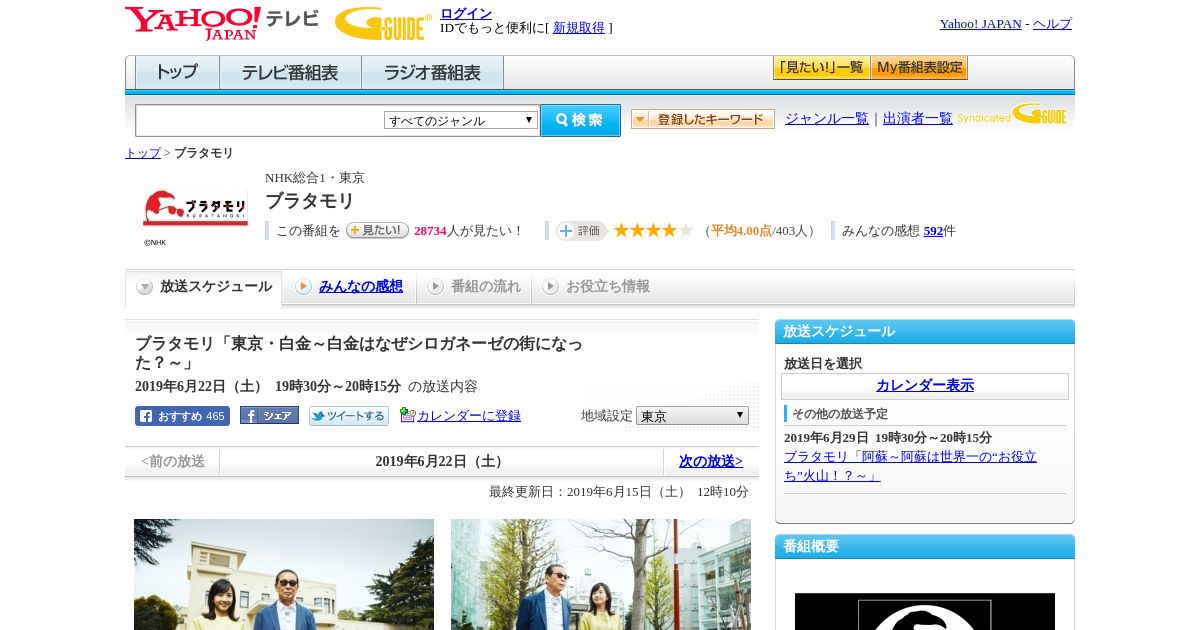The image size is (1200, 630).
Task: Open the ログイン link
Action: point(466,13)
